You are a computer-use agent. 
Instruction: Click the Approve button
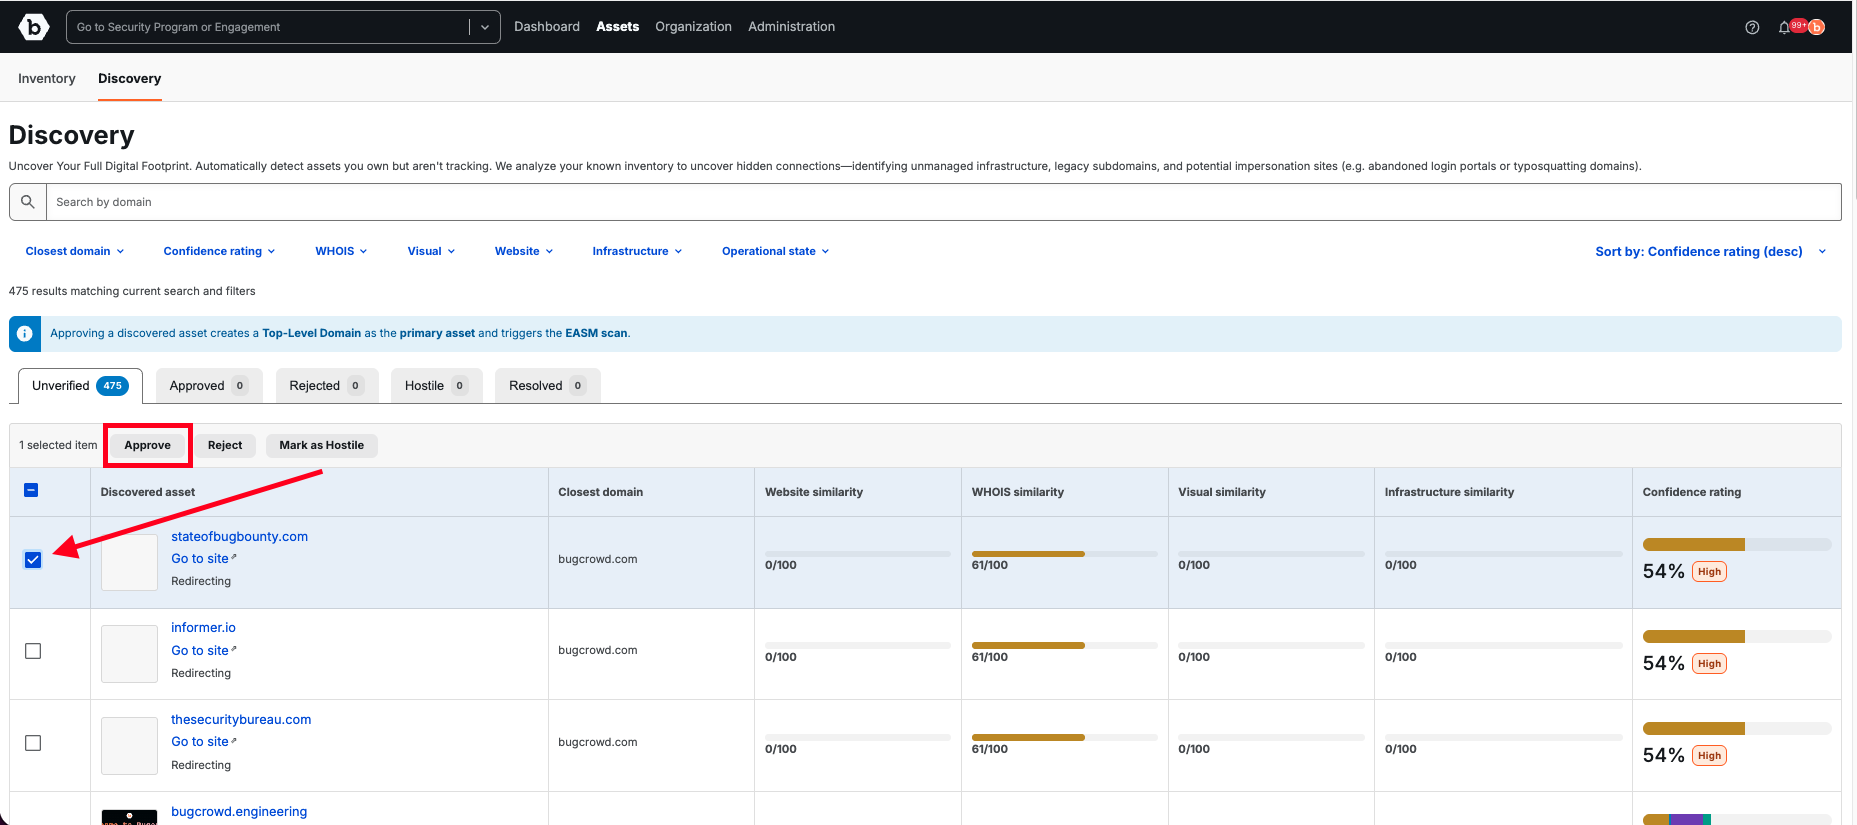[148, 445]
